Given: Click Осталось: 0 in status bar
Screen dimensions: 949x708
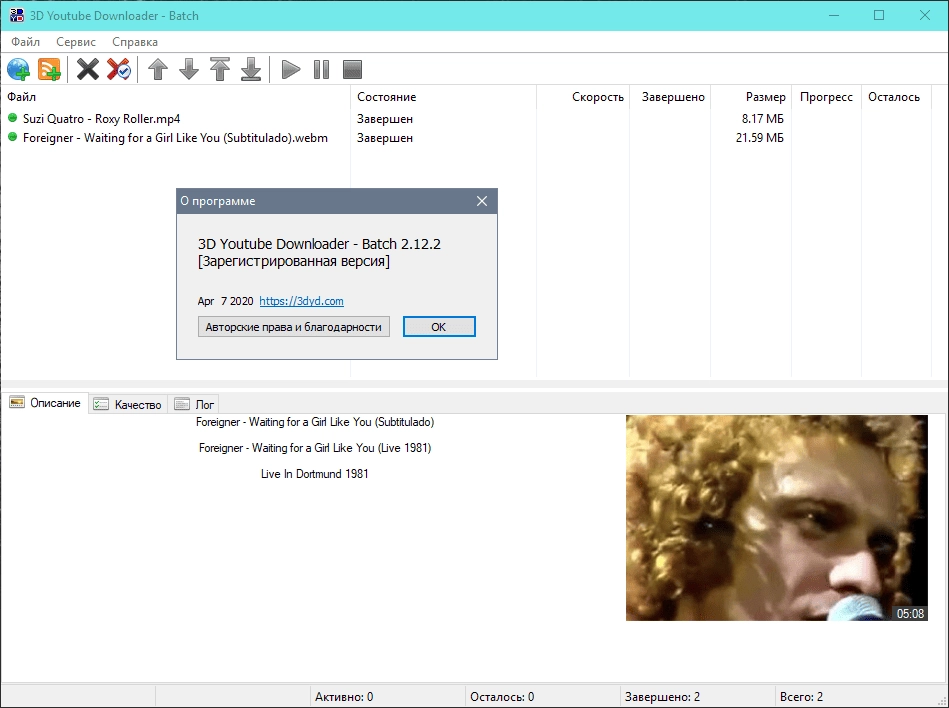Looking at the screenshot, I should coord(502,697).
